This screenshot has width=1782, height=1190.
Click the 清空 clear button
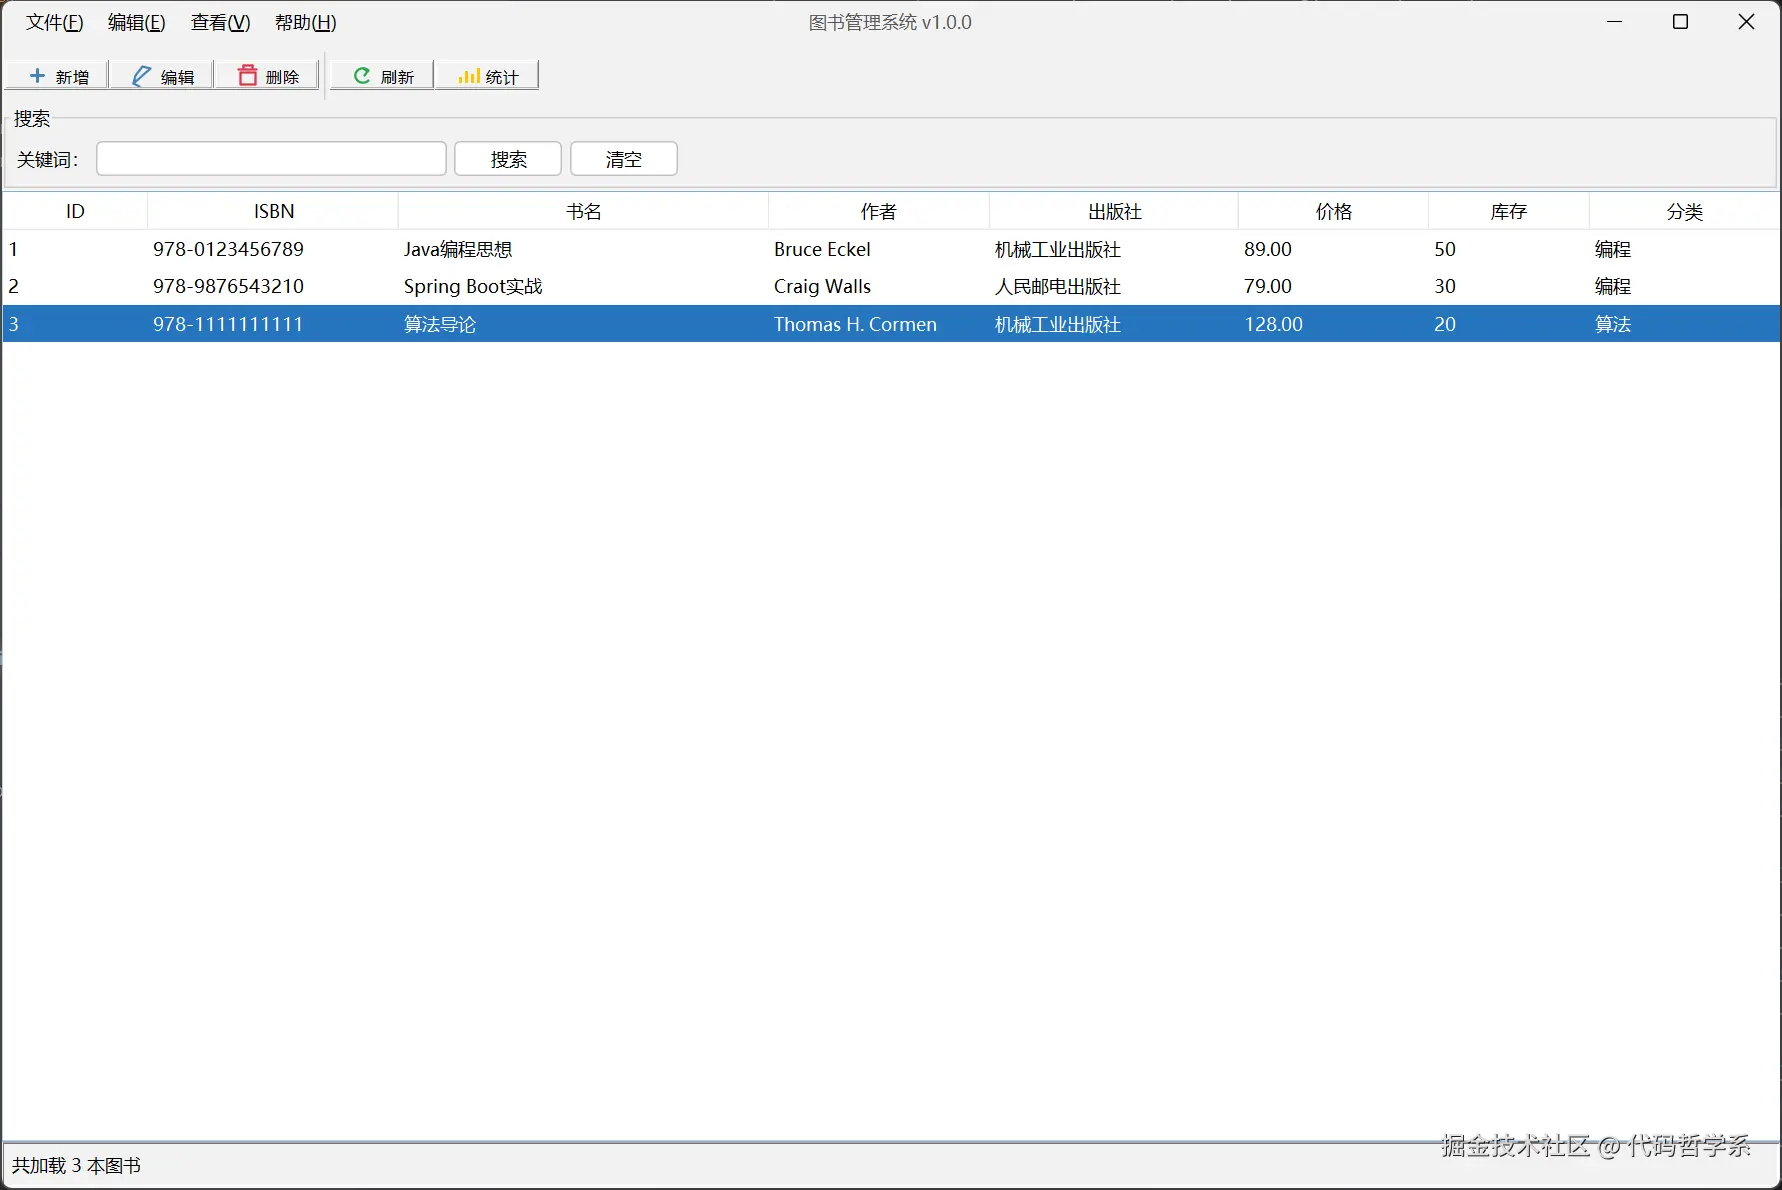(x=624, y=159)
